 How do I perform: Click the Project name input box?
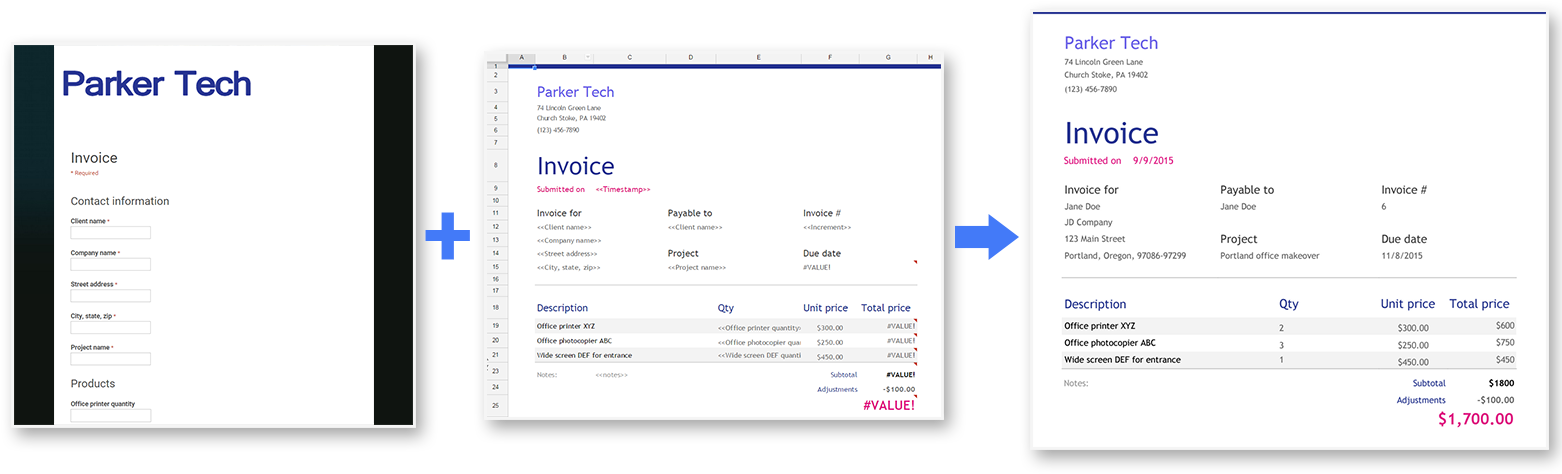110,359
